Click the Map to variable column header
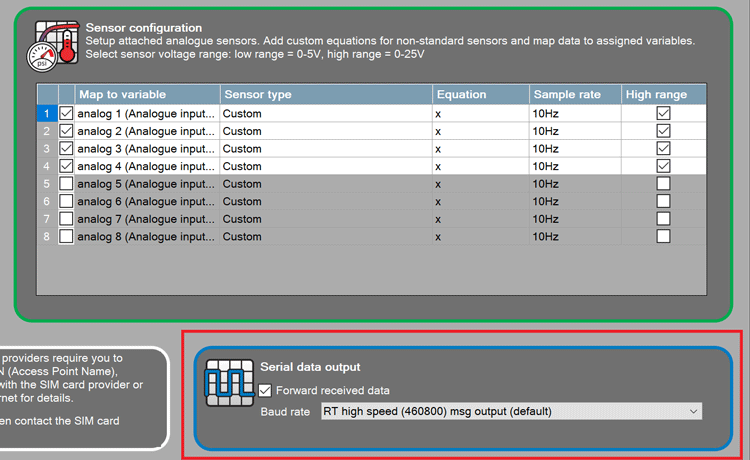 146,95
